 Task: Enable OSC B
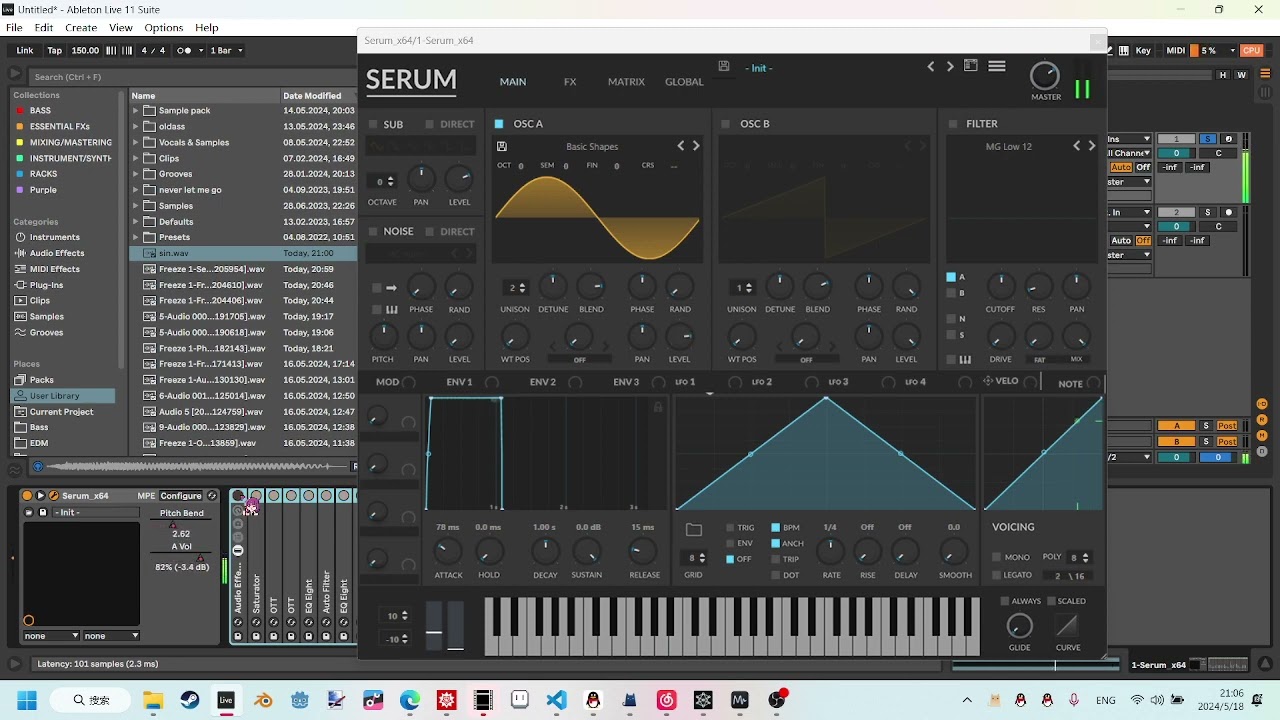click(726, 124)
